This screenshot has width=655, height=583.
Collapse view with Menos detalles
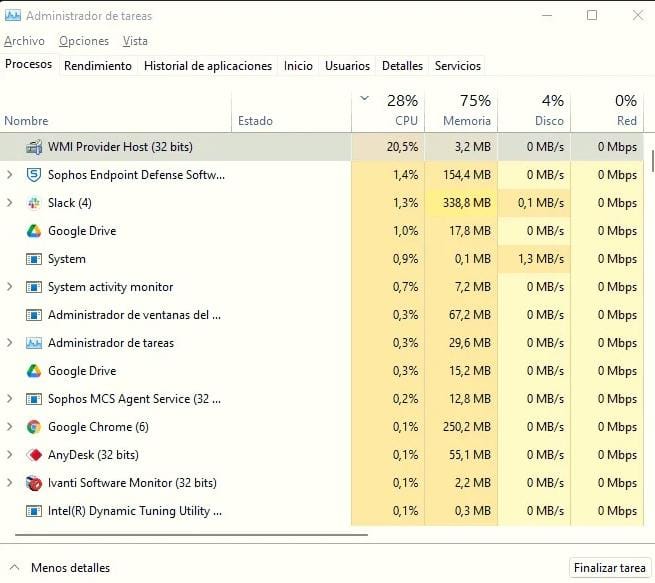point(60,568)
